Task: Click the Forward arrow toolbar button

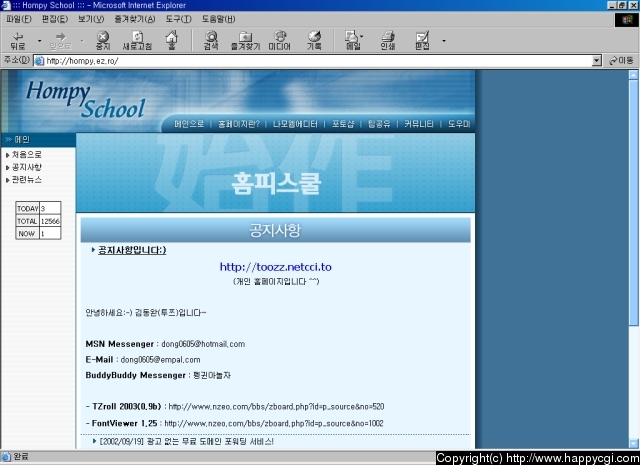Action: (60, 40)
